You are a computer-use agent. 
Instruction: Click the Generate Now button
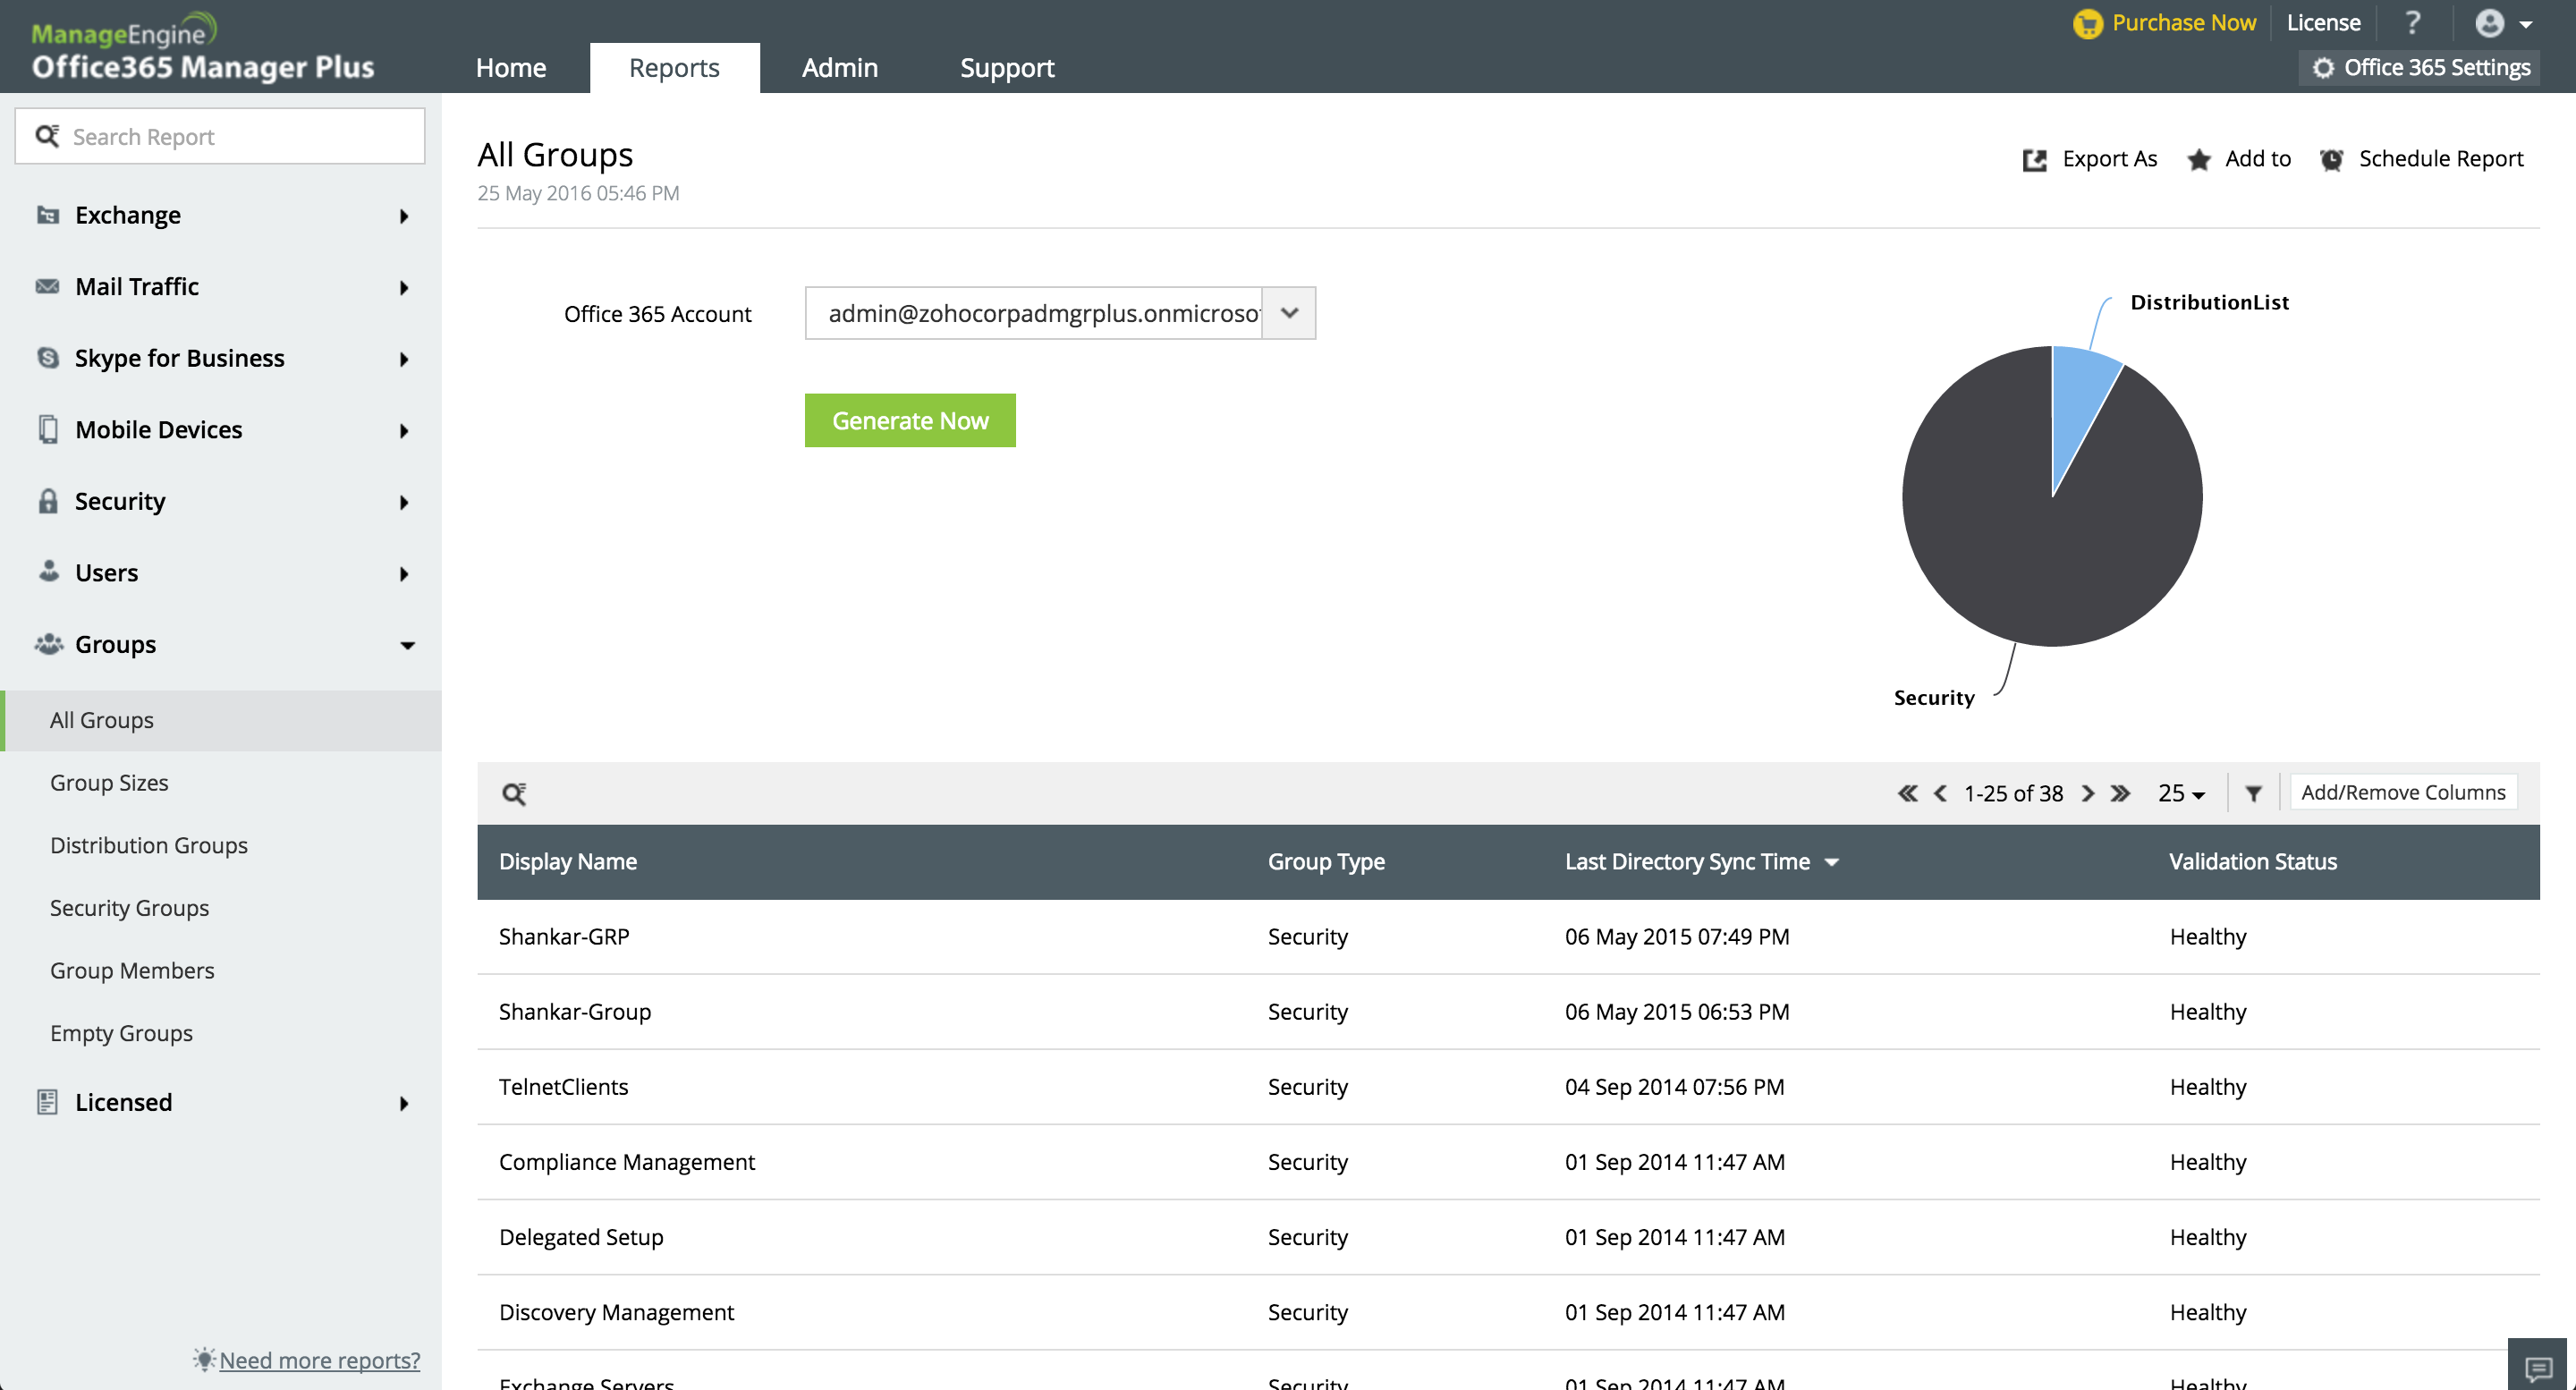coord(909,421)
